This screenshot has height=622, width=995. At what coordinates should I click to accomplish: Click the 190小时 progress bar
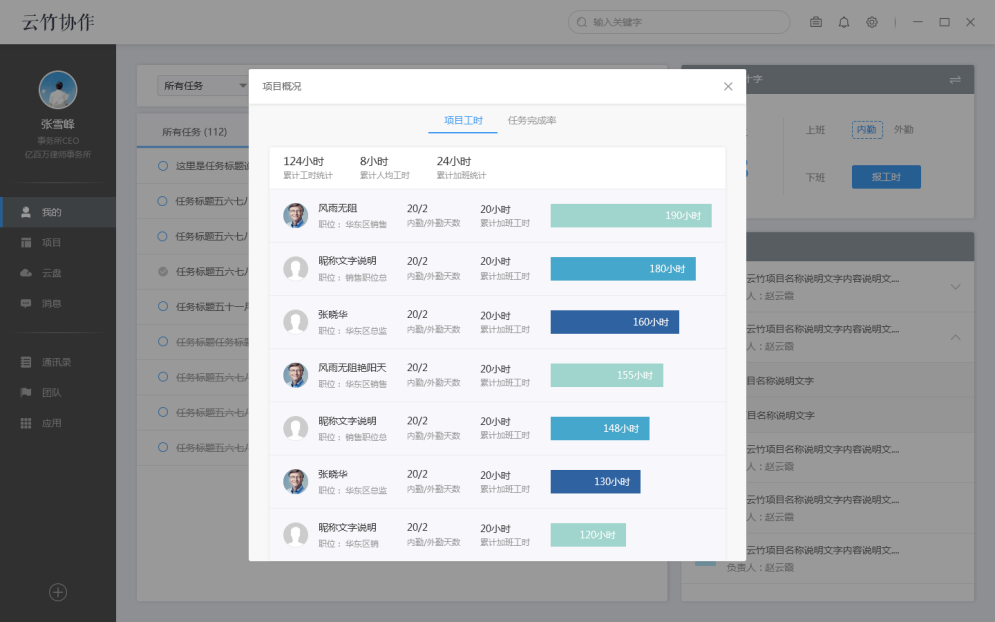pos(631,215)
